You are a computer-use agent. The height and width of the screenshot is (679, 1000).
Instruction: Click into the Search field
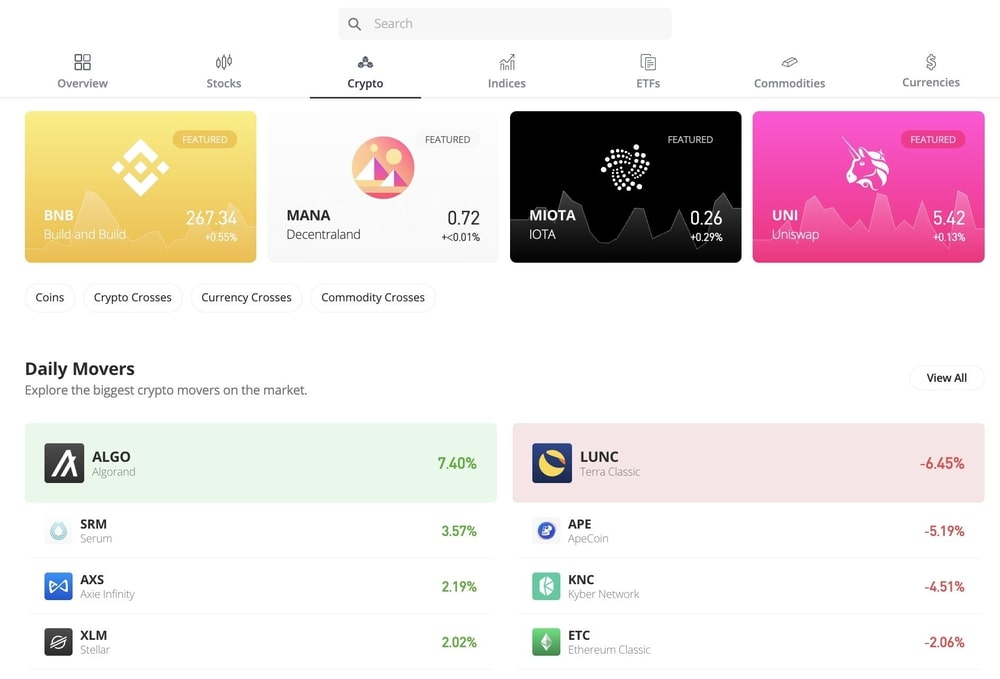point(515,24)
